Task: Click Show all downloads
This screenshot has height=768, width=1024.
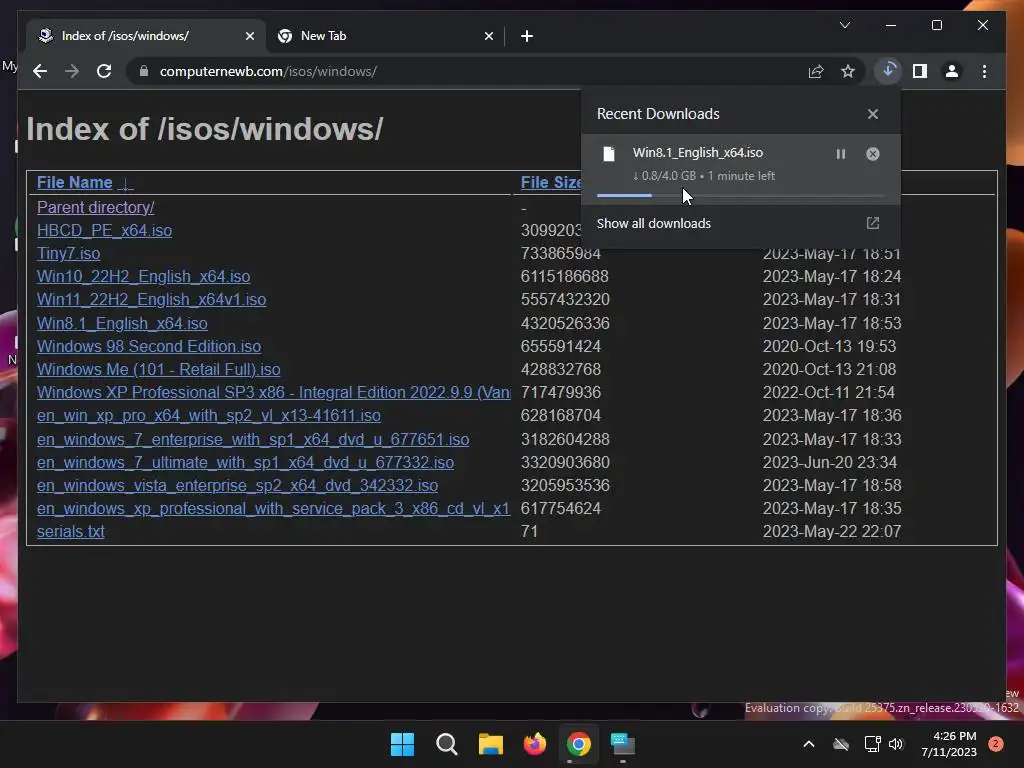Action: tap(654, 223)
